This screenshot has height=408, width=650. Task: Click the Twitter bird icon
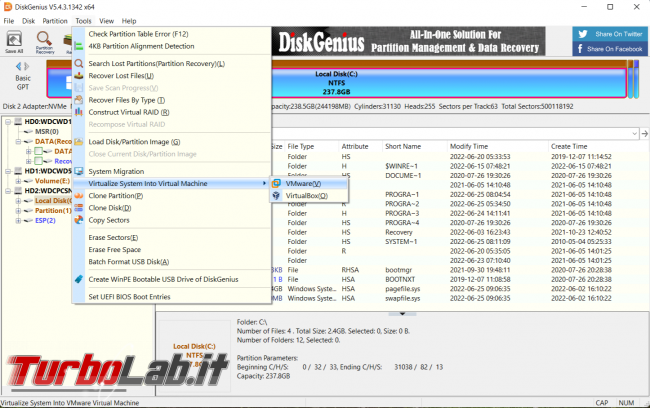coord(583,34)
